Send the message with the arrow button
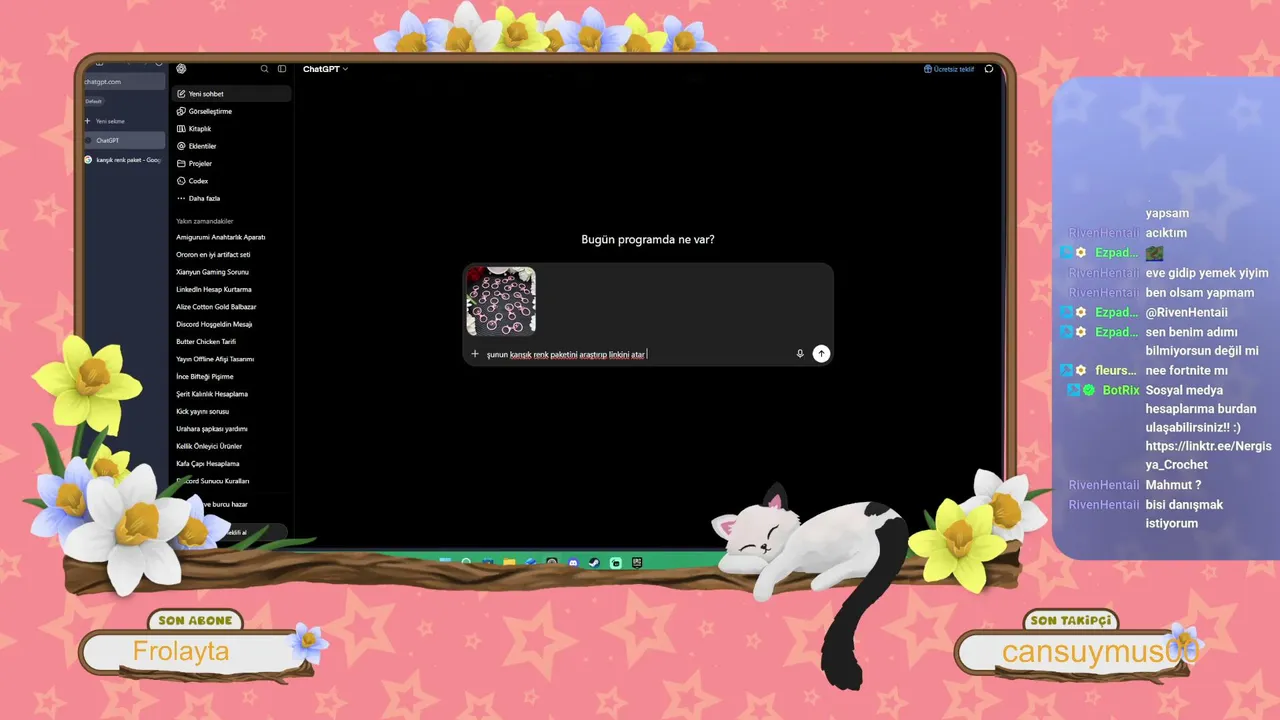This screenshot has width=1280, height=720. [x=821, y=353]
